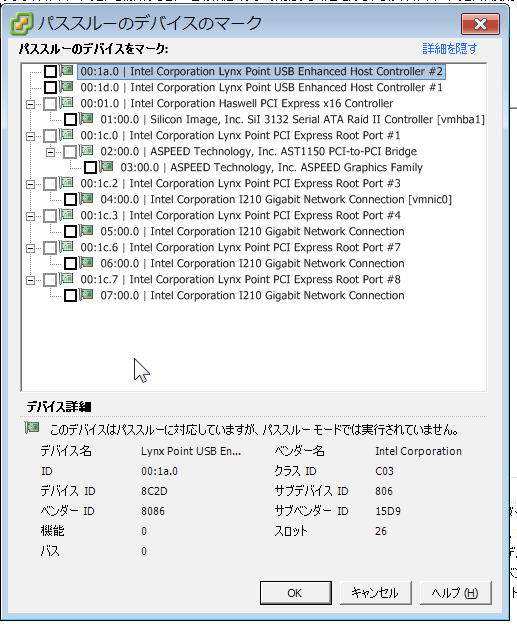
Task: Collapse the 00:1c.3 Root Port #4 node
Action: tap(30, 216)
